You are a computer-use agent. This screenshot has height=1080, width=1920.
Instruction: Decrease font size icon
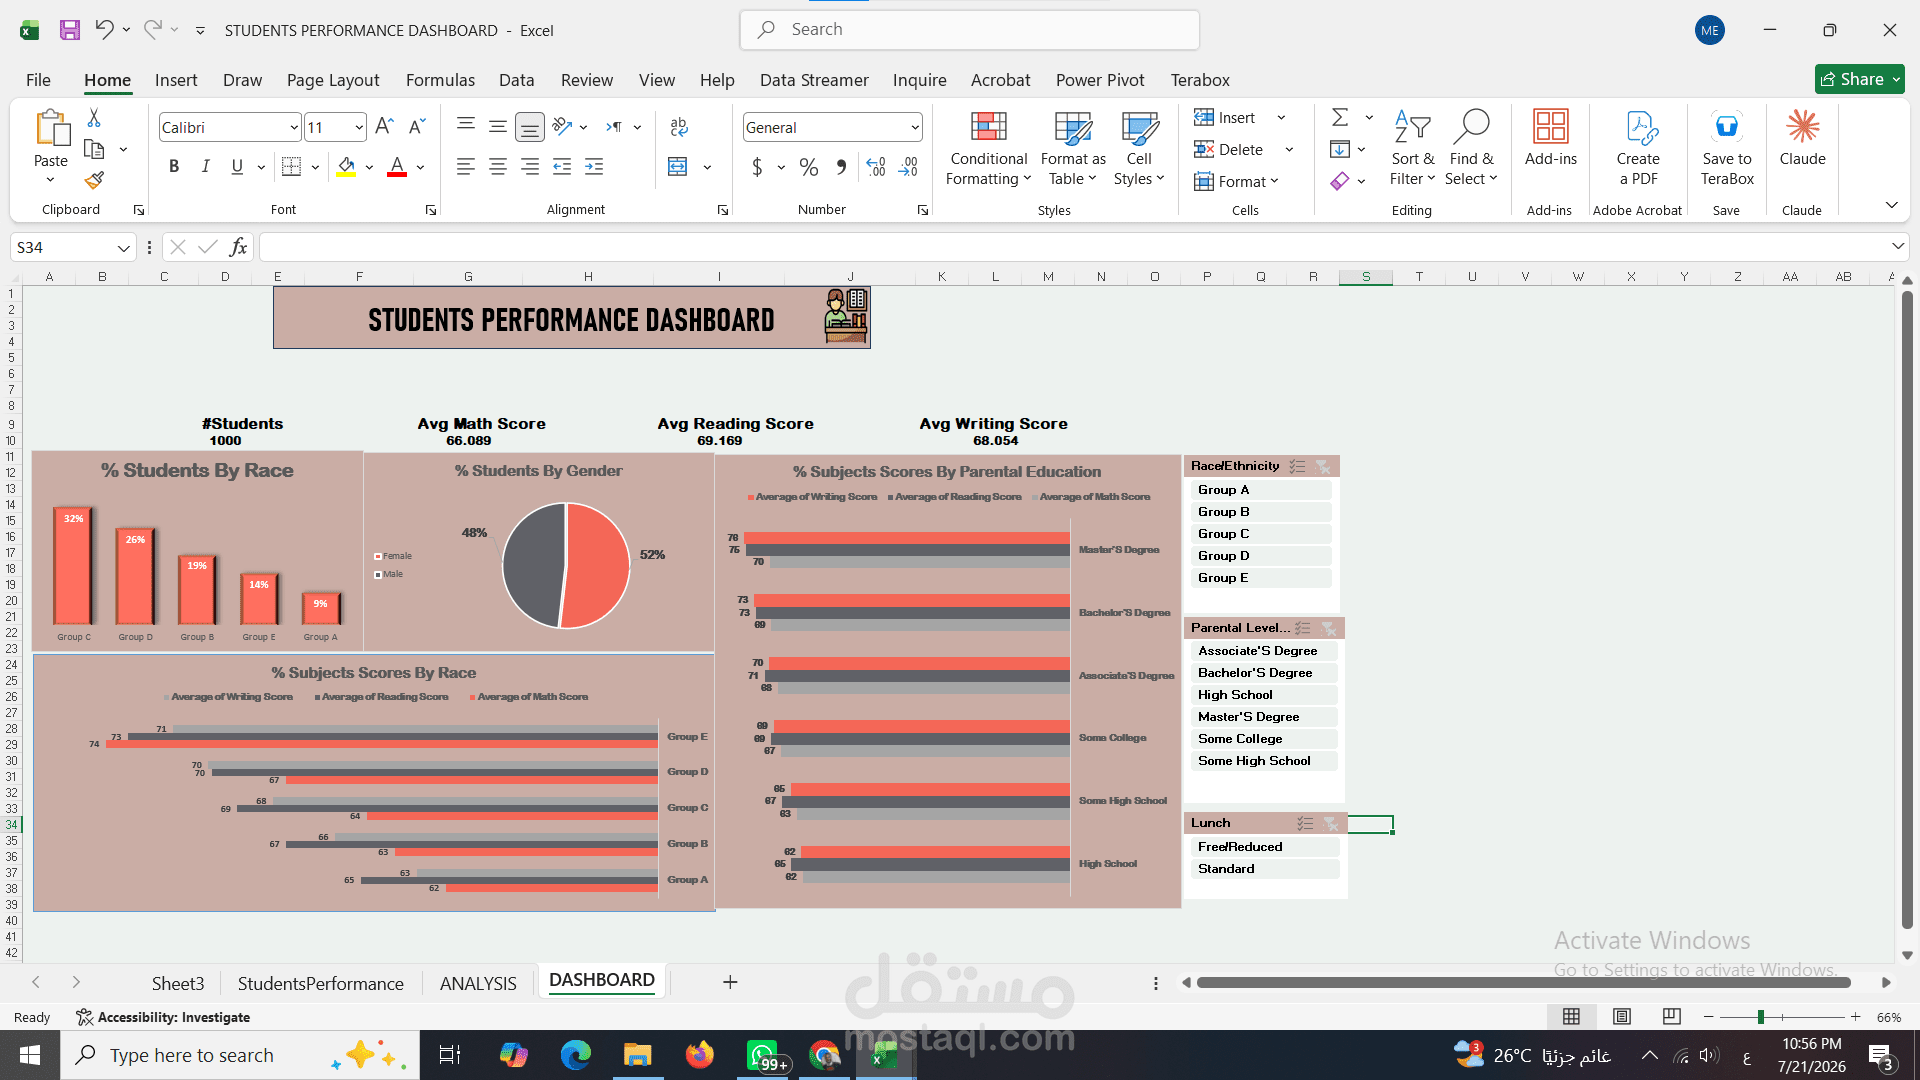click(417, 127)
